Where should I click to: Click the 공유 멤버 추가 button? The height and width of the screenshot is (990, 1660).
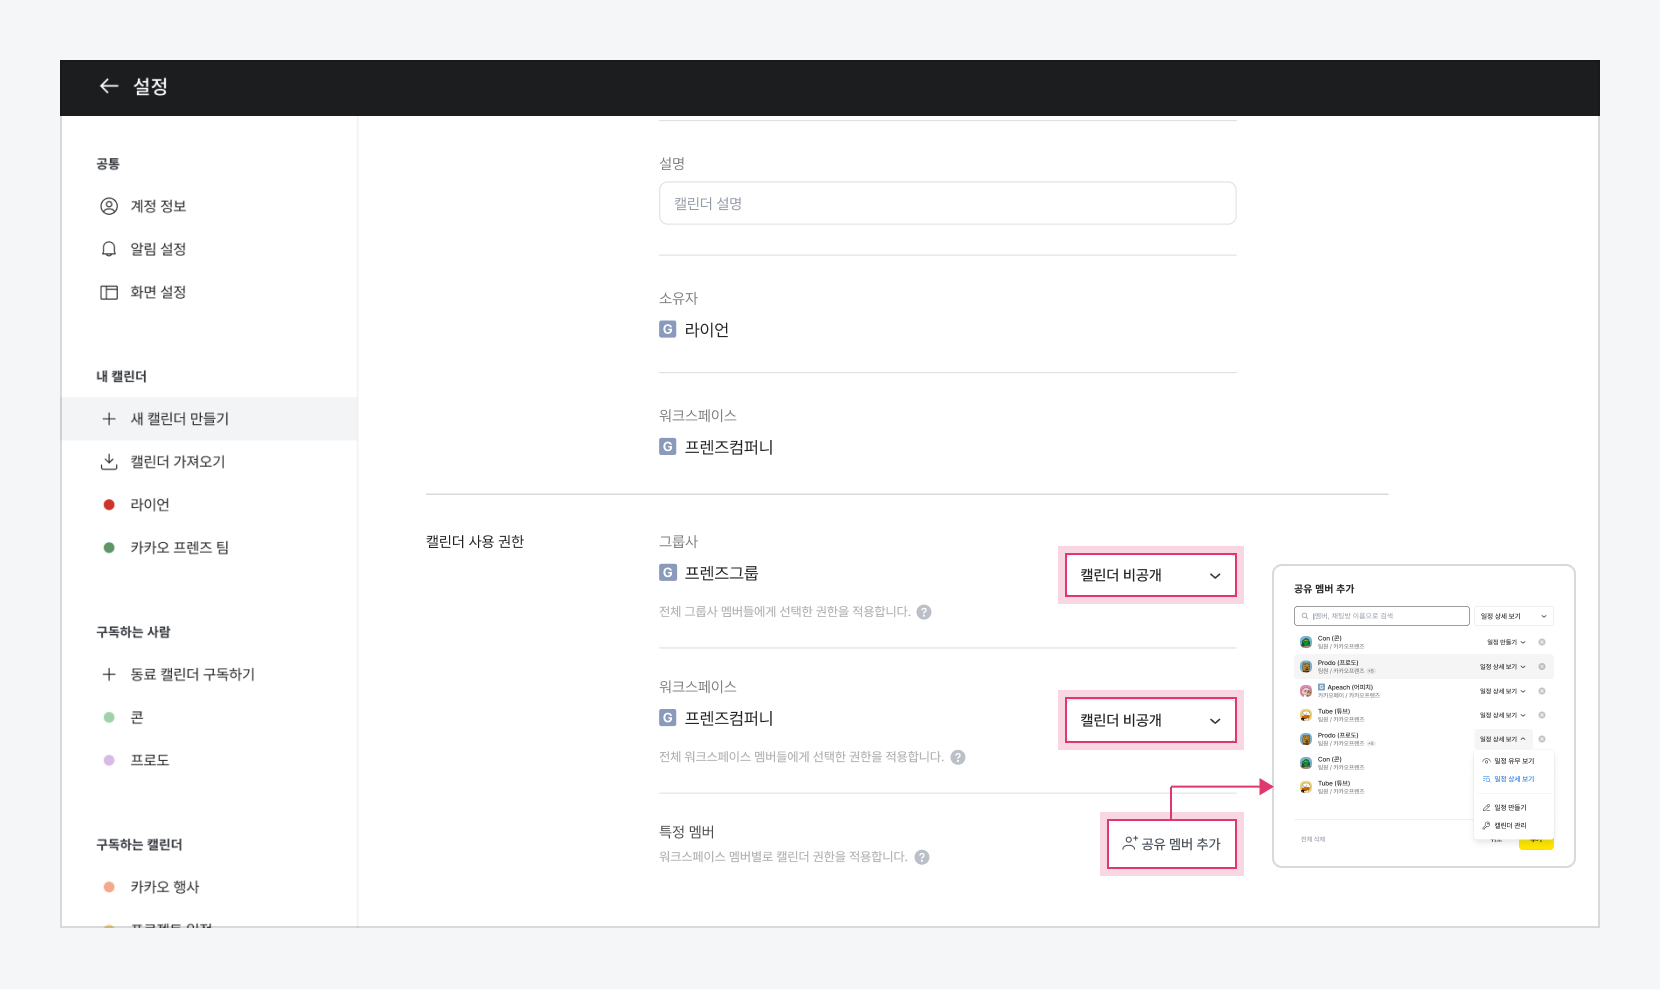click(1171, 844)
